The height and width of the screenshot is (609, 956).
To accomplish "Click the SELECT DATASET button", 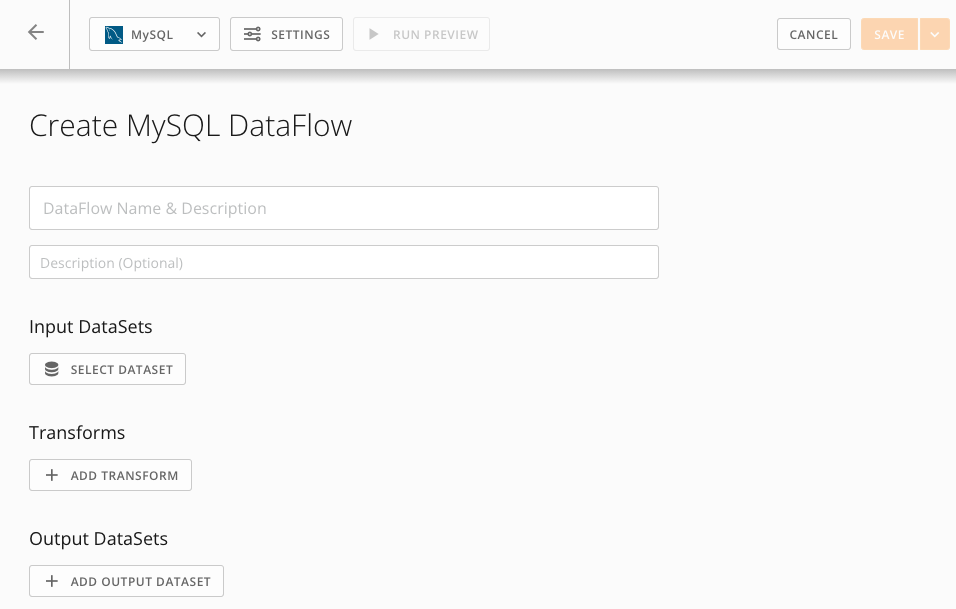I will pyautogui.click(x=107, y=368).
